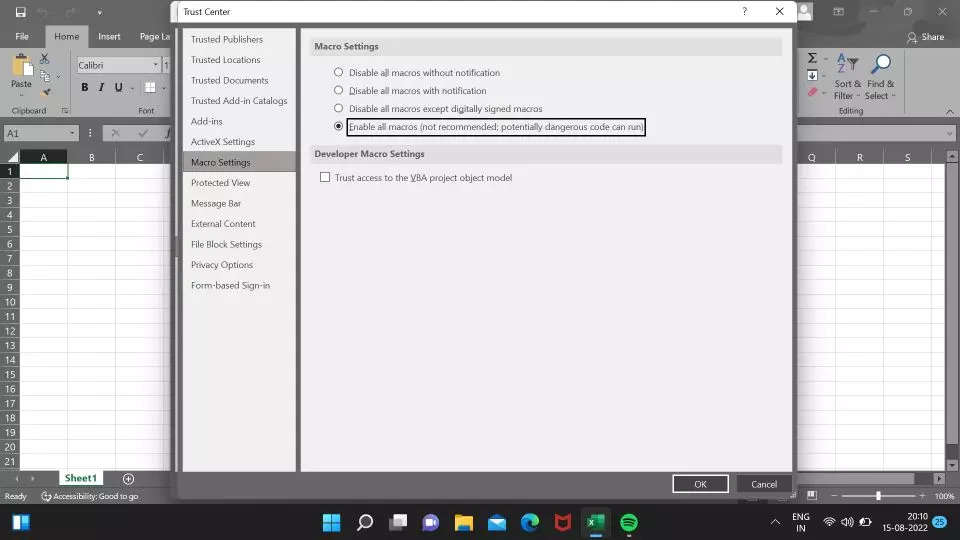Click Paste icon in Excel ribbon

point(21,65)
